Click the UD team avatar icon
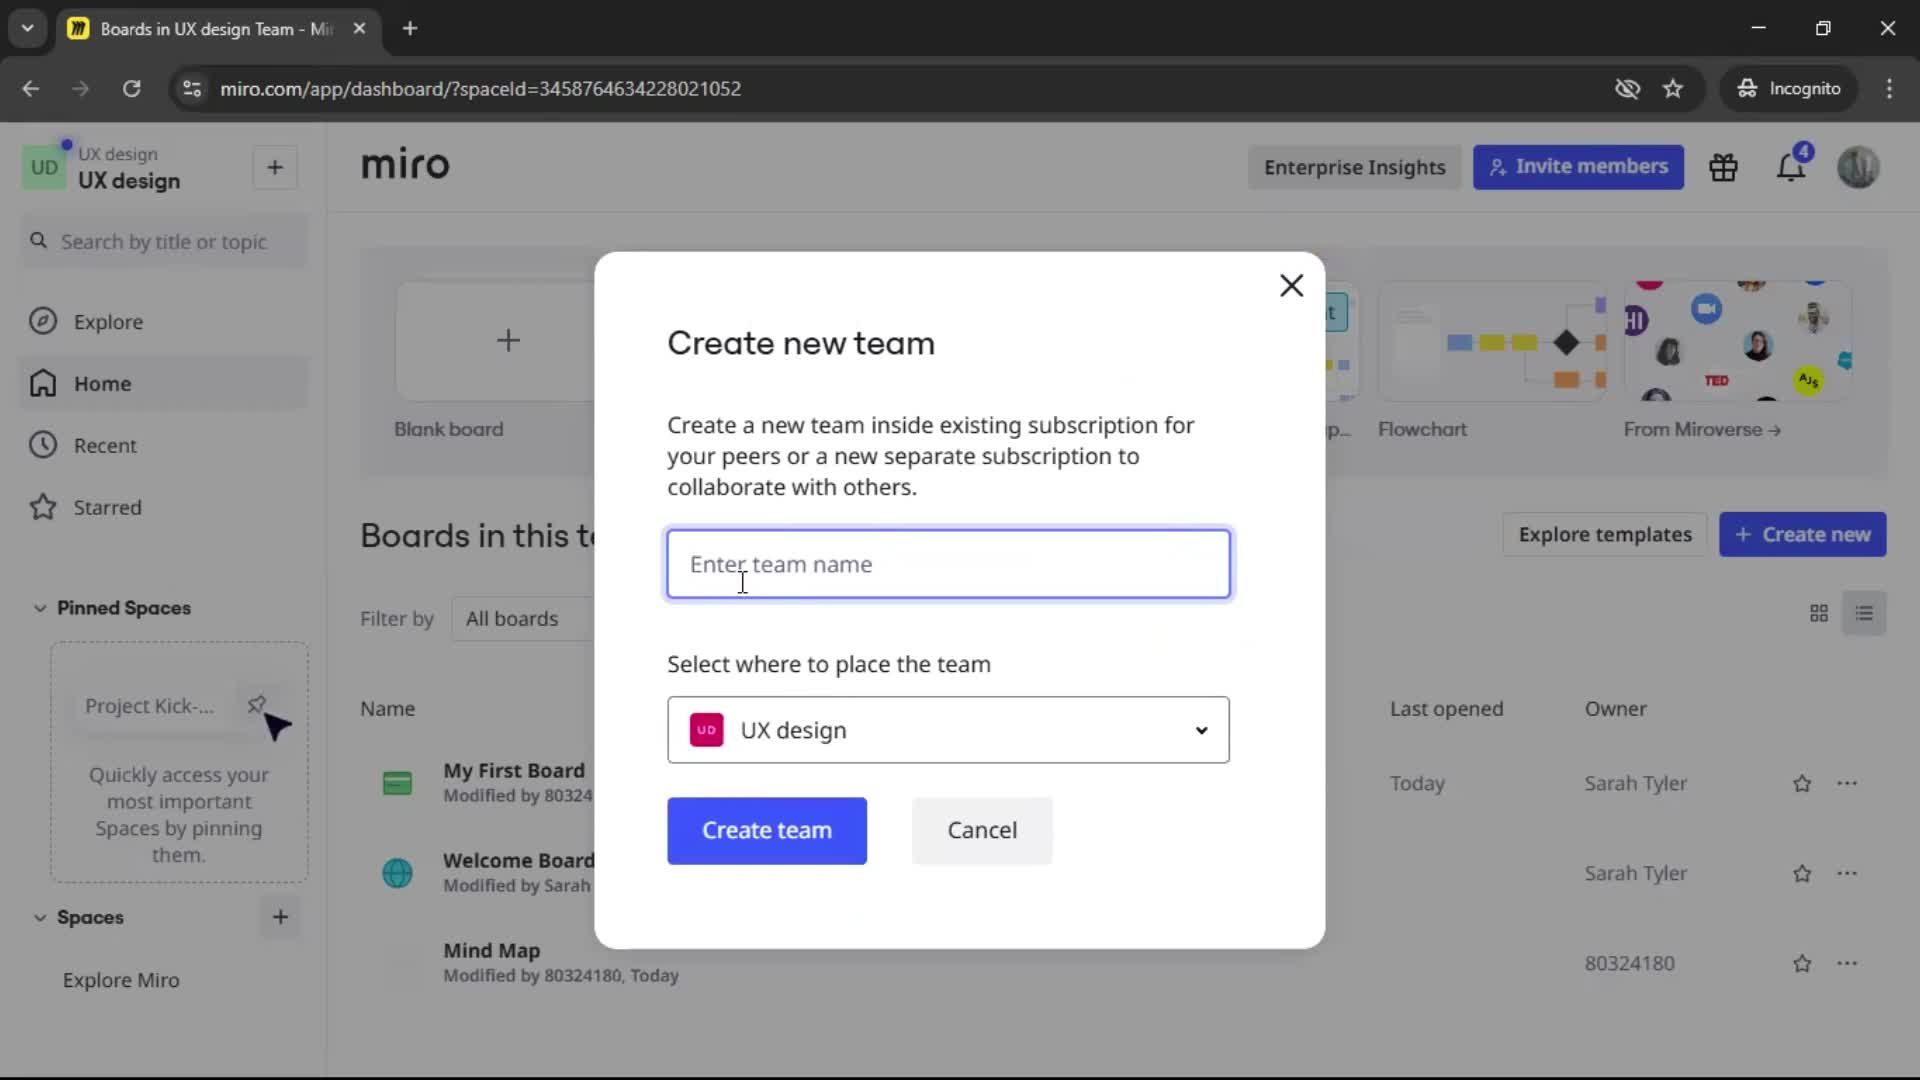This screenshot has width=1920, height=1080. (44, 168)
